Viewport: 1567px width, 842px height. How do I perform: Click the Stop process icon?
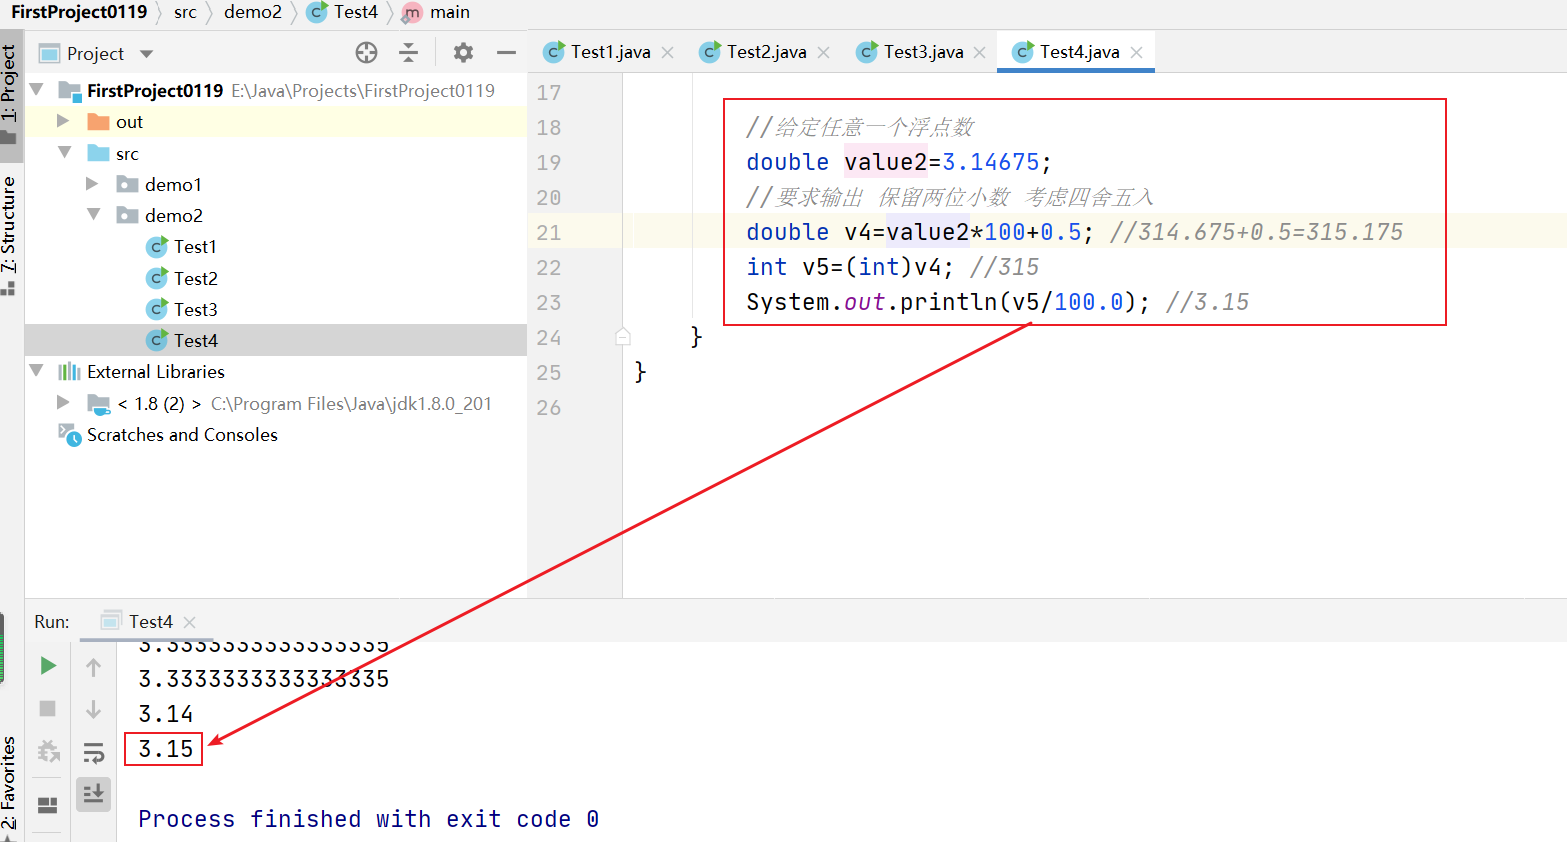click(x=47, y=709)
